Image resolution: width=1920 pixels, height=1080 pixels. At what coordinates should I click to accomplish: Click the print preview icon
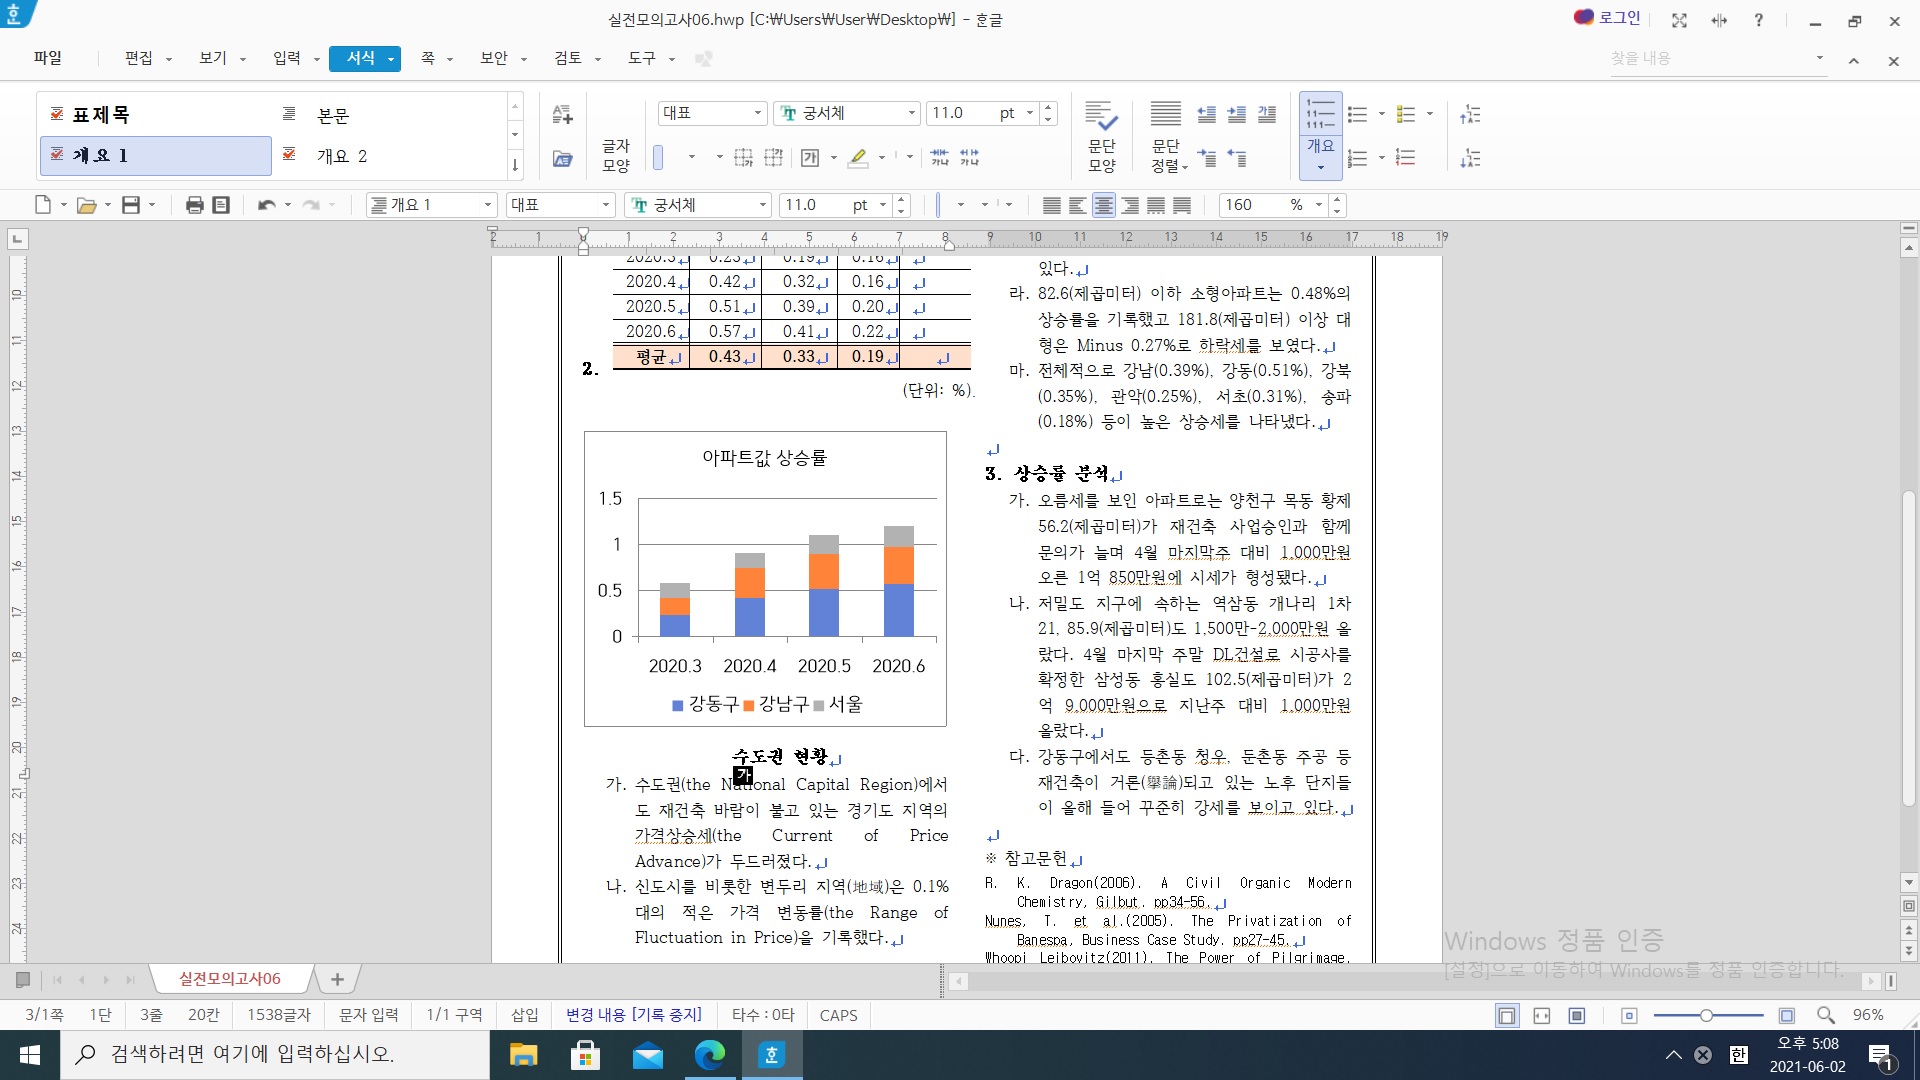[221, 205]
